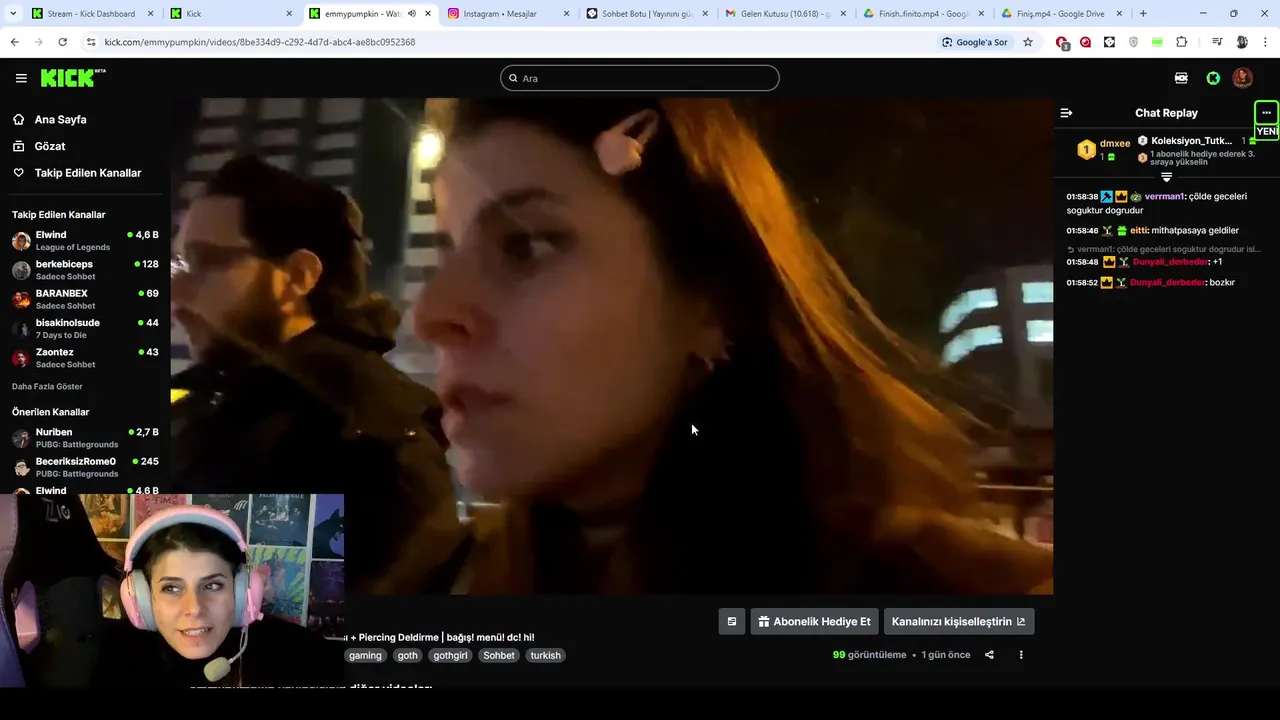Open the Kick hamburger sidebar menu
The height and width of the screenshot is (720, 1280).
click(x=21, y=78)
